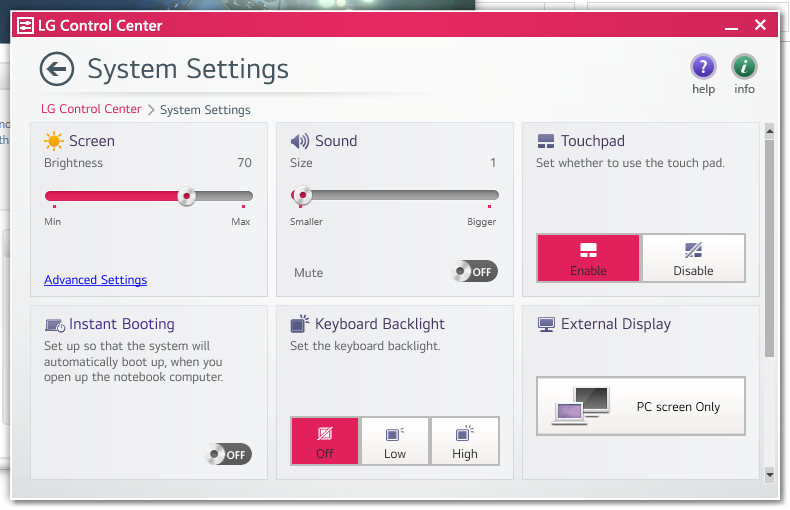Screen dimensions: 790x510
Task: Click the Touchpad heading icon
Action: click(x=546, y=141)
